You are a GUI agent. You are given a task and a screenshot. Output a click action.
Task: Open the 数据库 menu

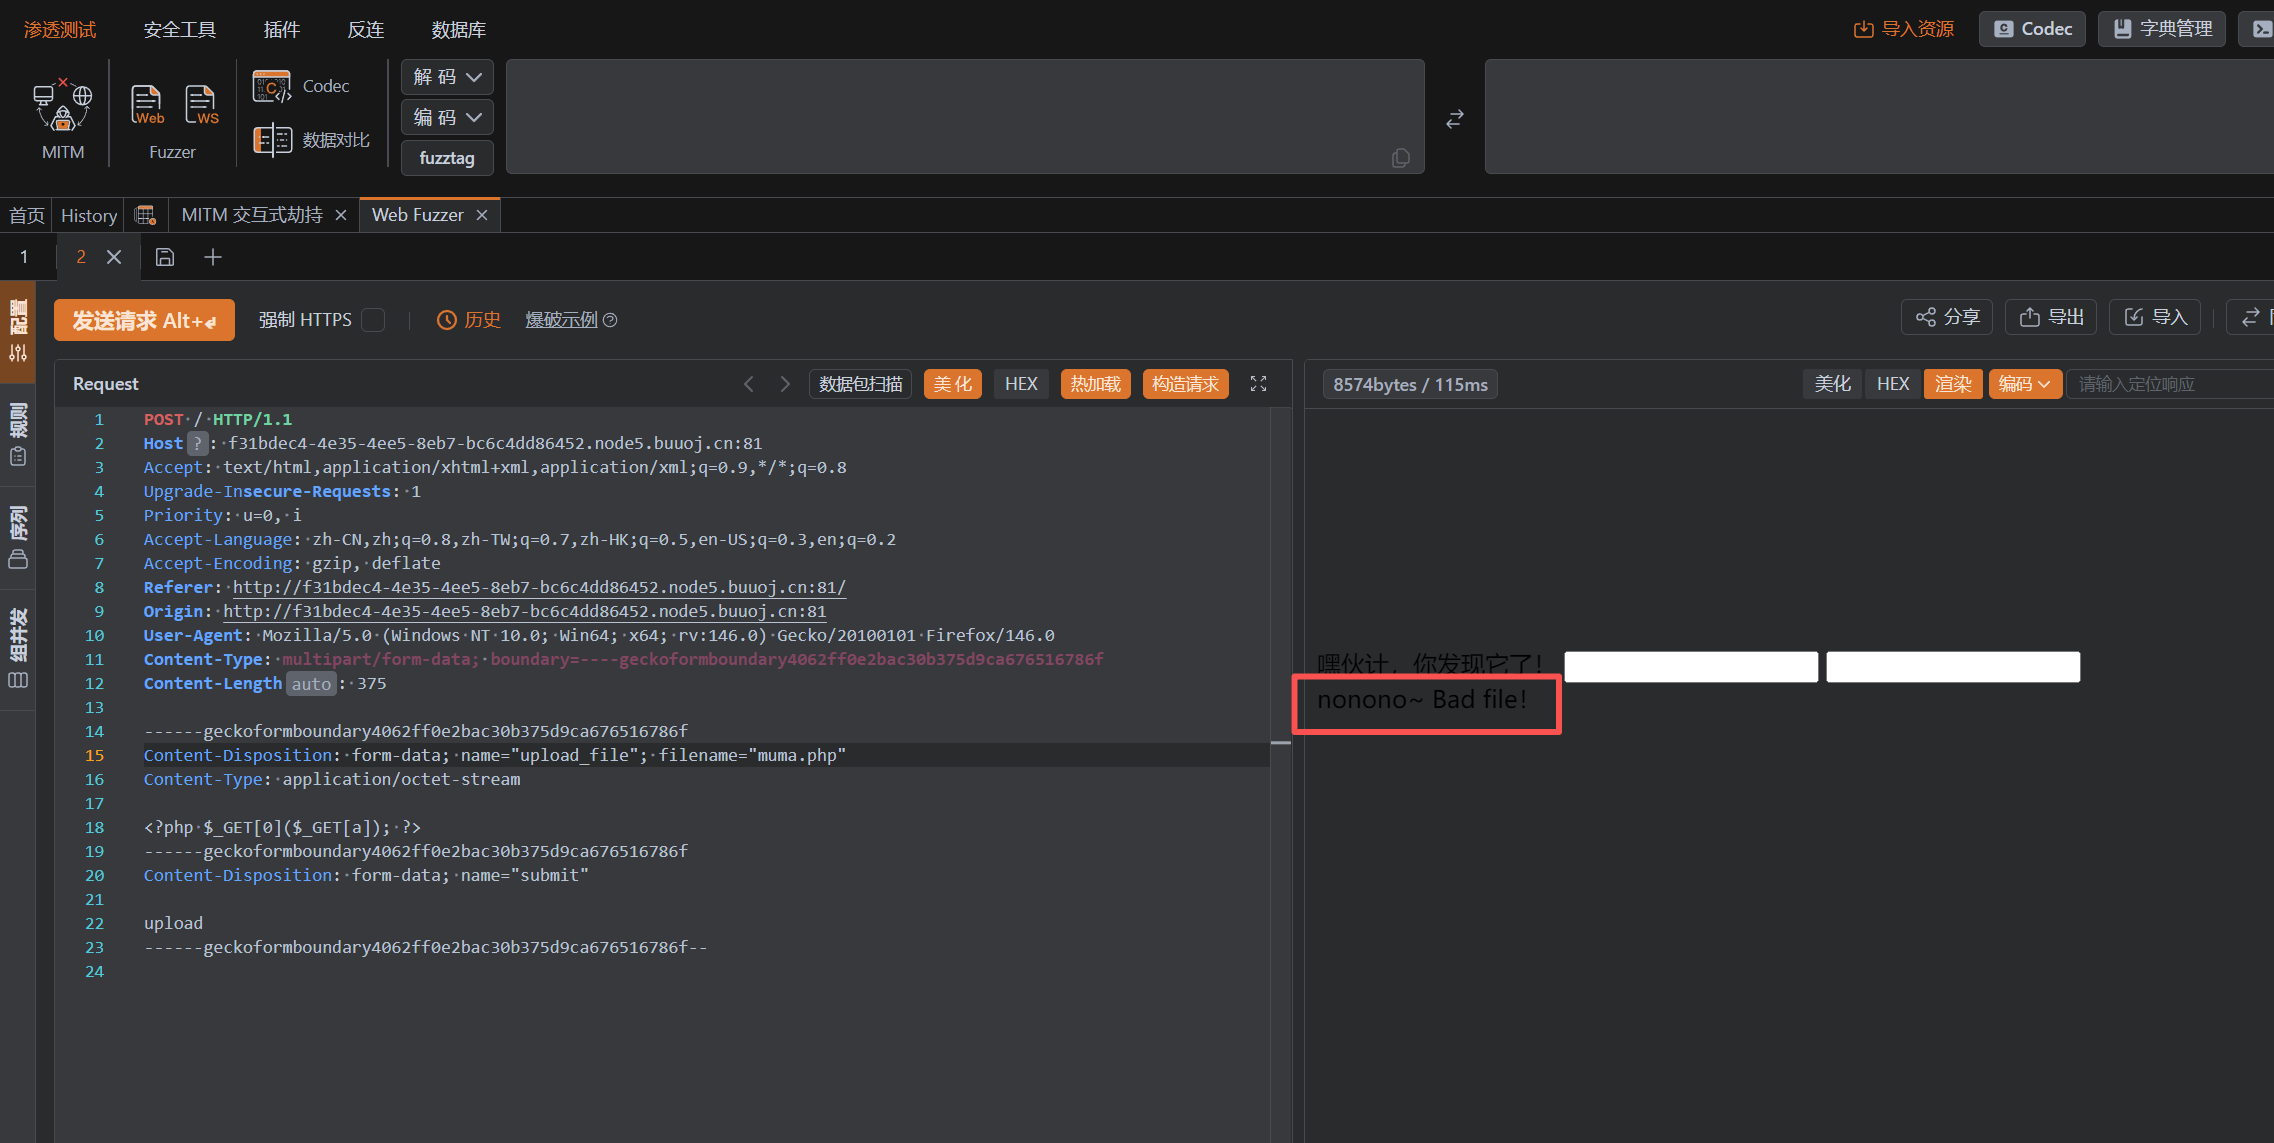point(458,30)
